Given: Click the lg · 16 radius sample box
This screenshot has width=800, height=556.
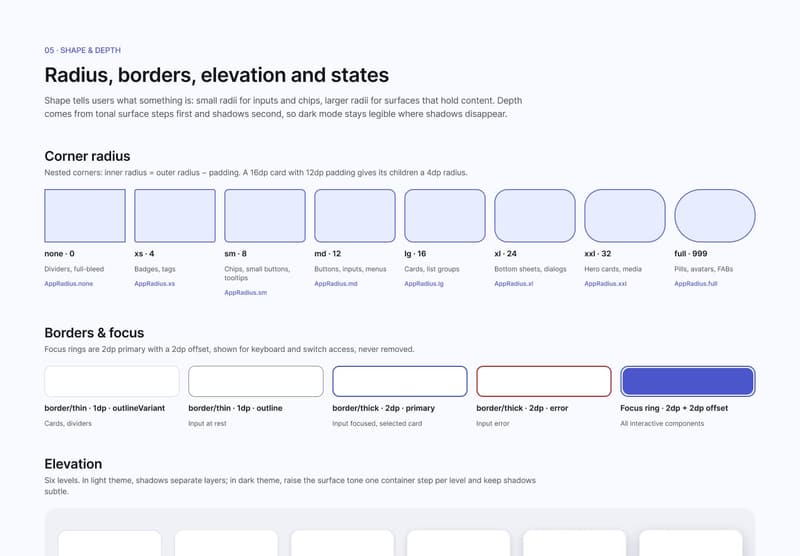Looking at the screenshot, I should (445, 216).
